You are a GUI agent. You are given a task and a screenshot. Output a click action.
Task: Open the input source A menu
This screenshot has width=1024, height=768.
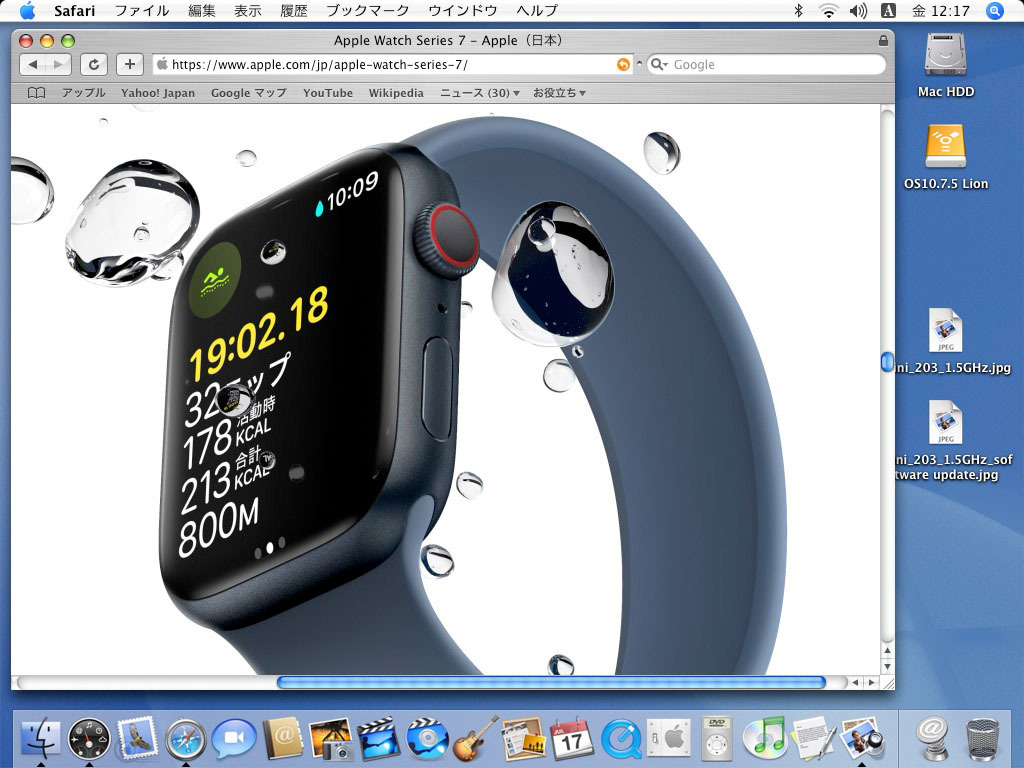[x=888, y=10]
